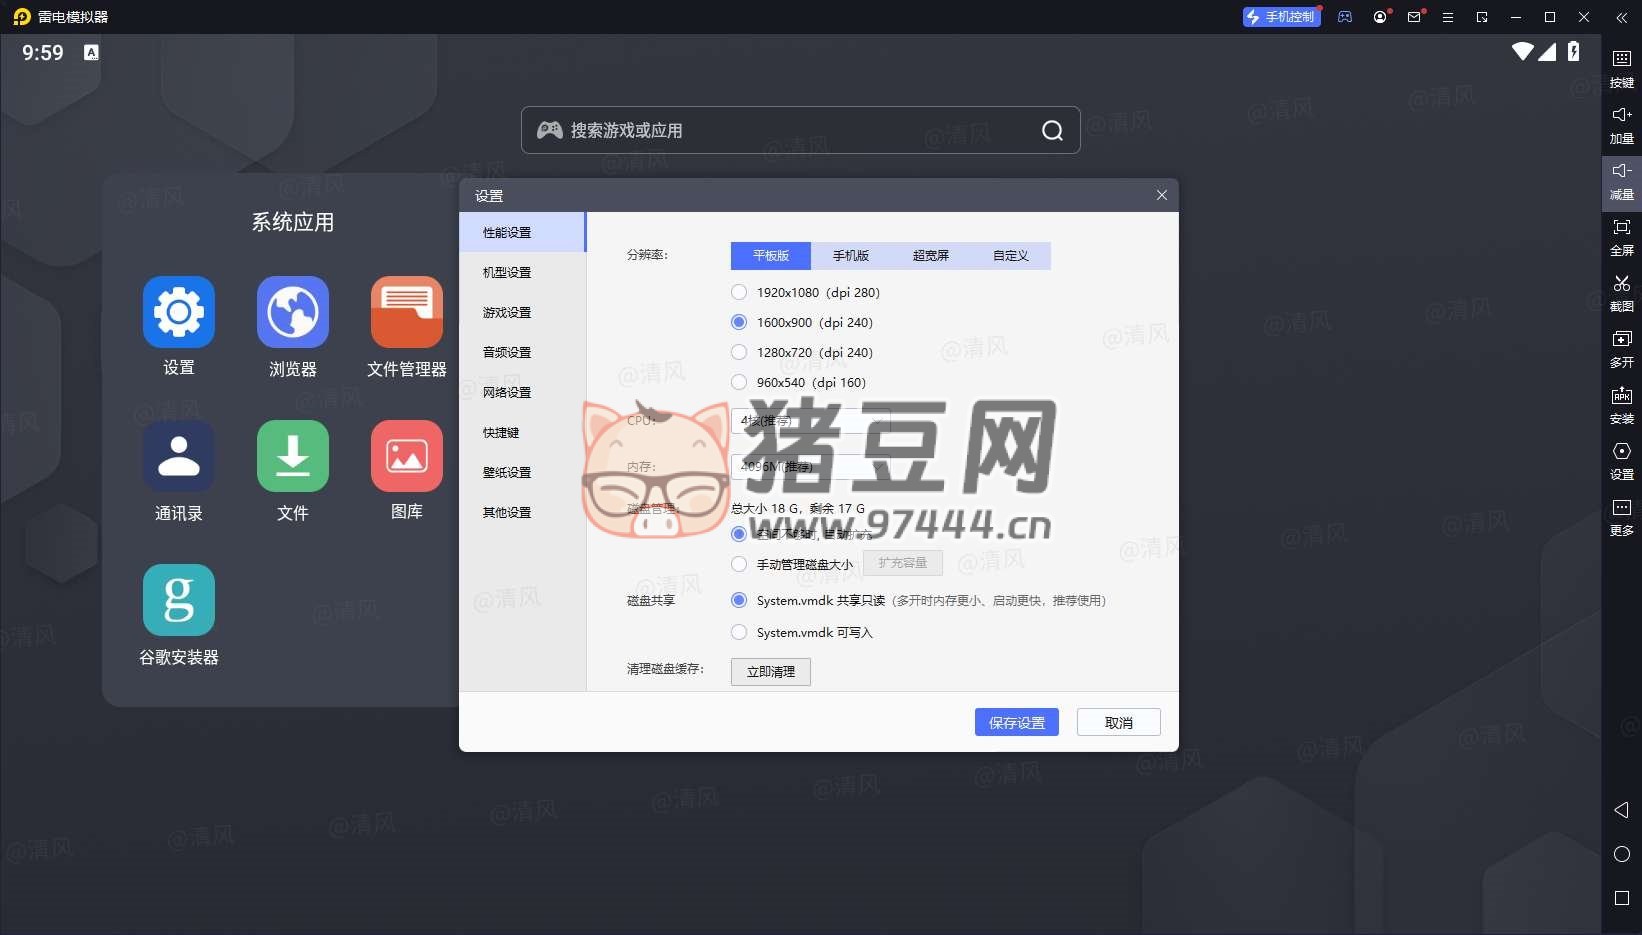Screen dimensions: 1642x935
Task: Enable 手动管理磁盘大小 radio option
Action: coord(739,564)
